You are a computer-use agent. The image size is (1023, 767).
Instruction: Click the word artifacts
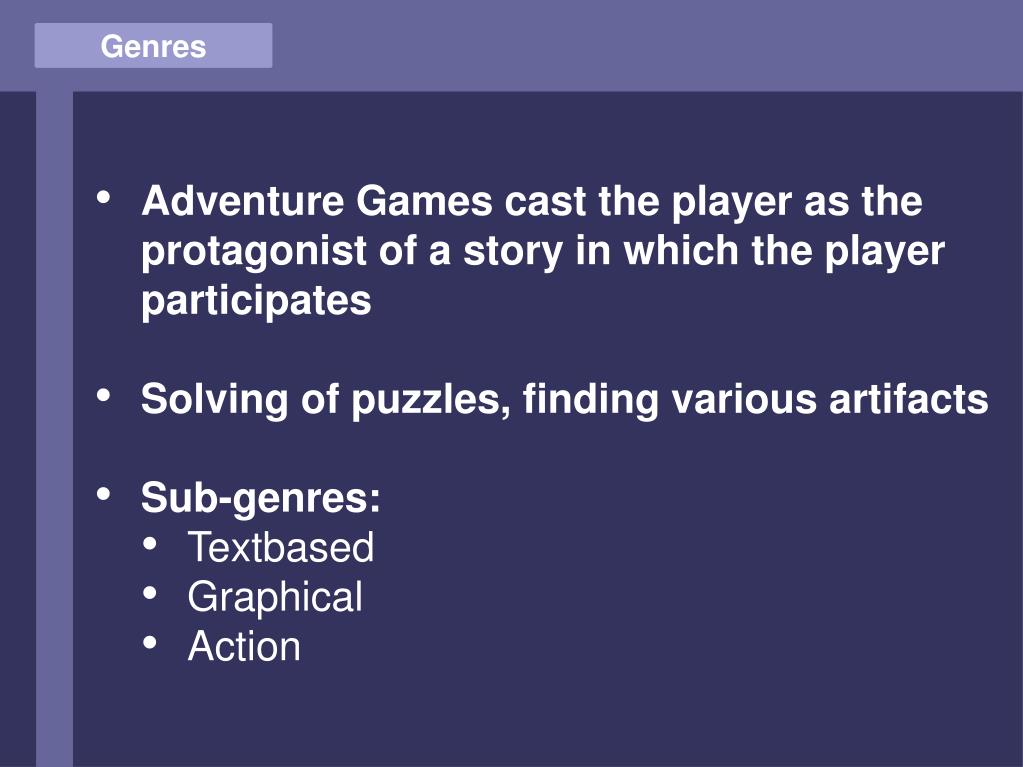pos(909,399)
